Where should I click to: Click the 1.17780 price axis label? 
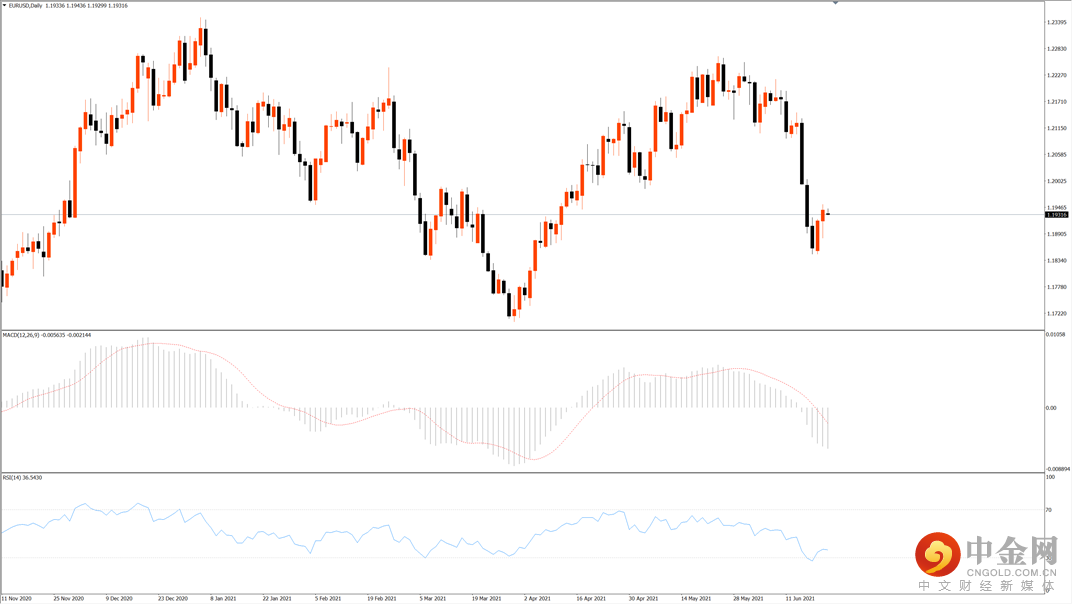(x=1057, y=287)
